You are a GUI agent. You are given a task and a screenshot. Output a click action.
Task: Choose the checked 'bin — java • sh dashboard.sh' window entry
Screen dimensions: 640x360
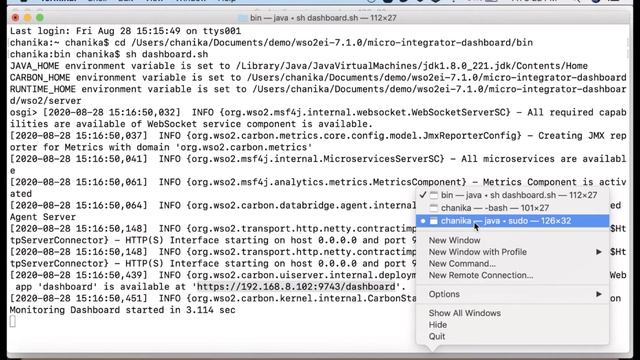coord(512,195)
